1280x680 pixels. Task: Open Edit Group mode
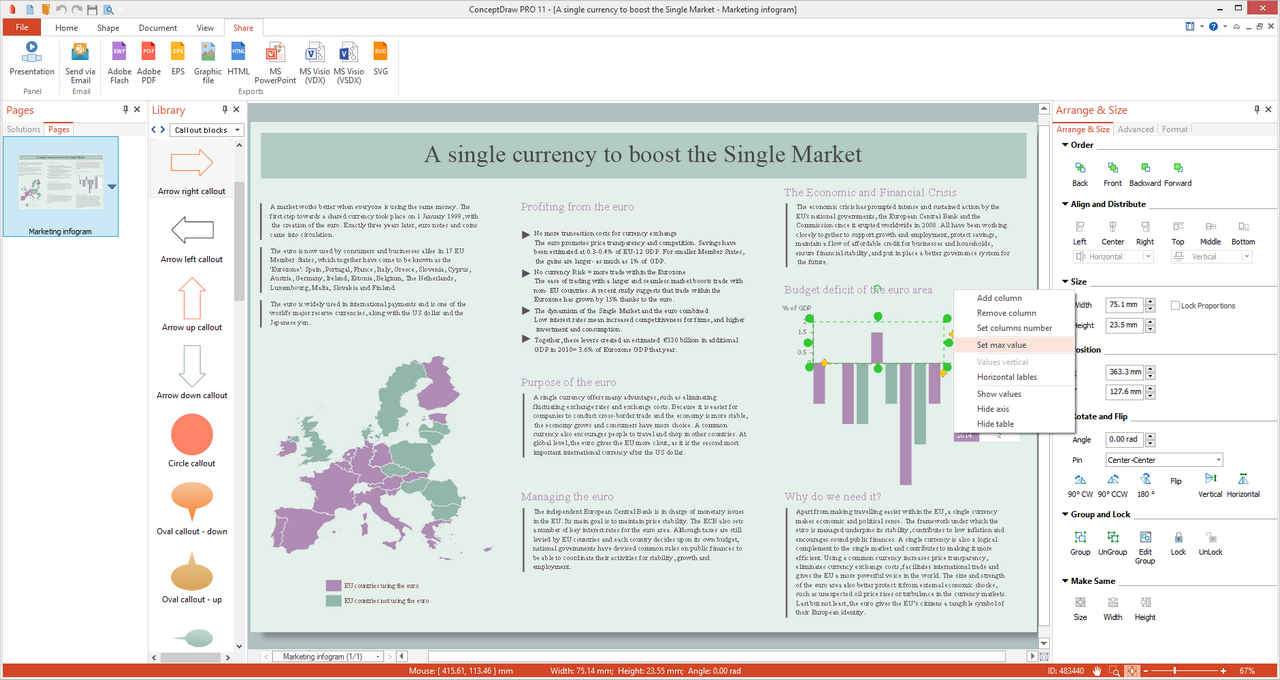coord(1145,547)
